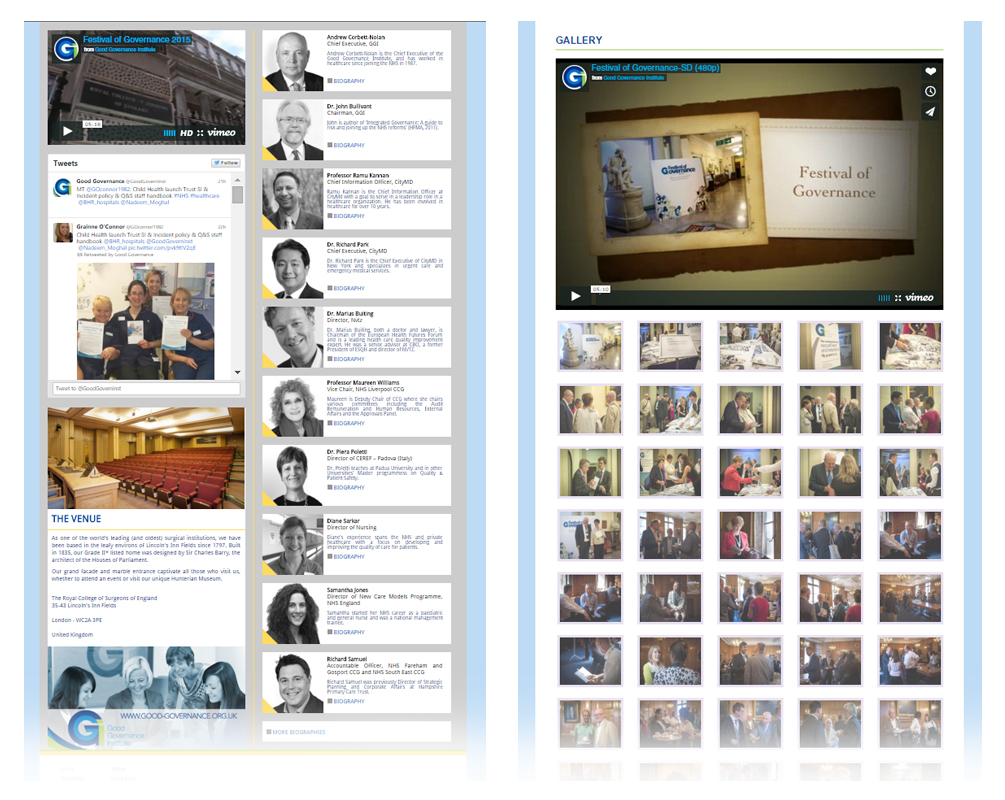The height and width of the screenshot is (800, 1005).
Task: Share the gallery video via paper plane icon
Action: point(931,112)
